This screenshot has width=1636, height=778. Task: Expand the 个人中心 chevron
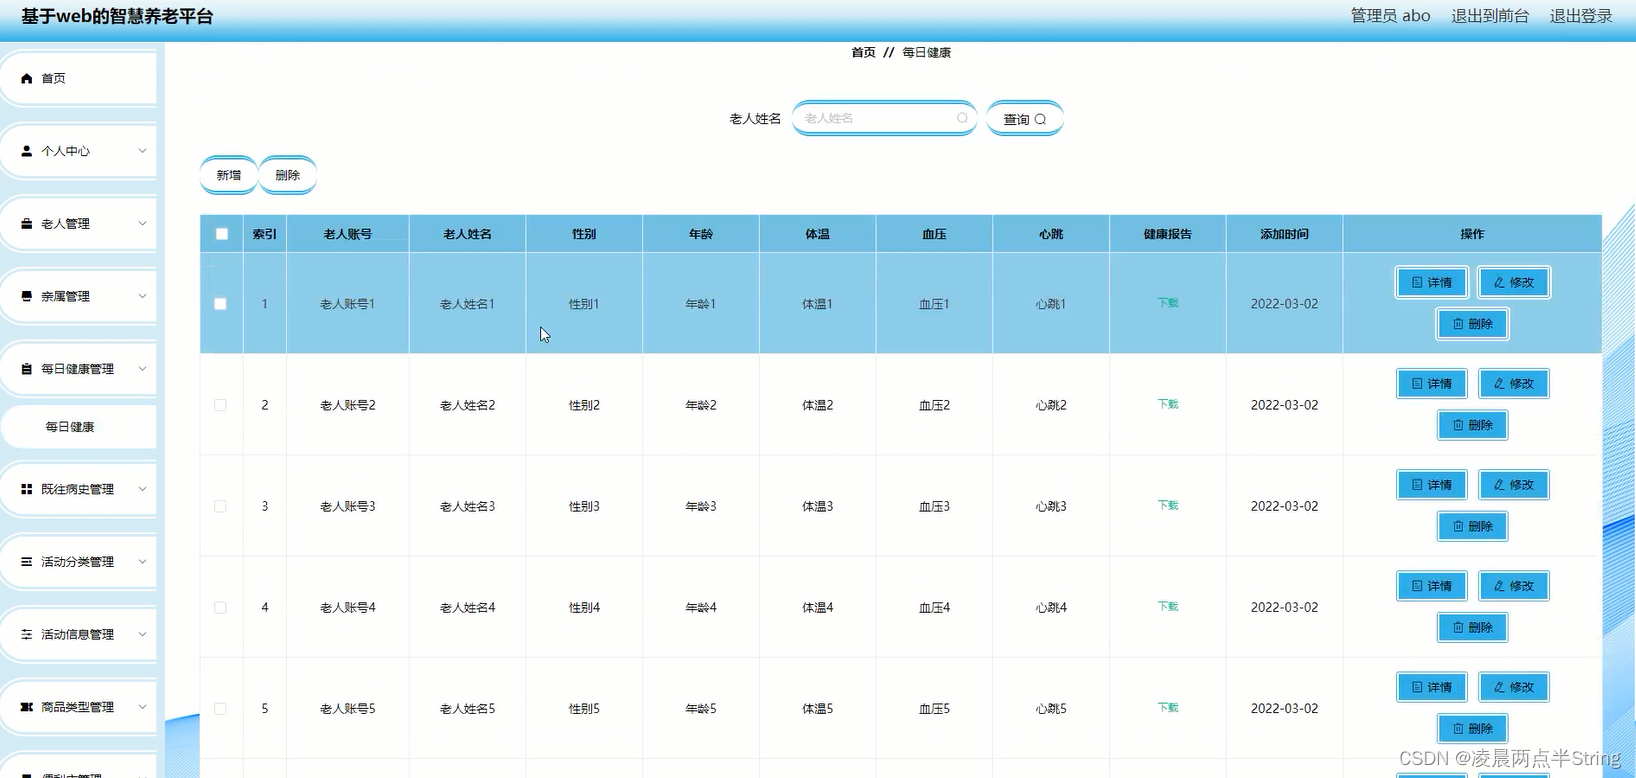[142, 151]
